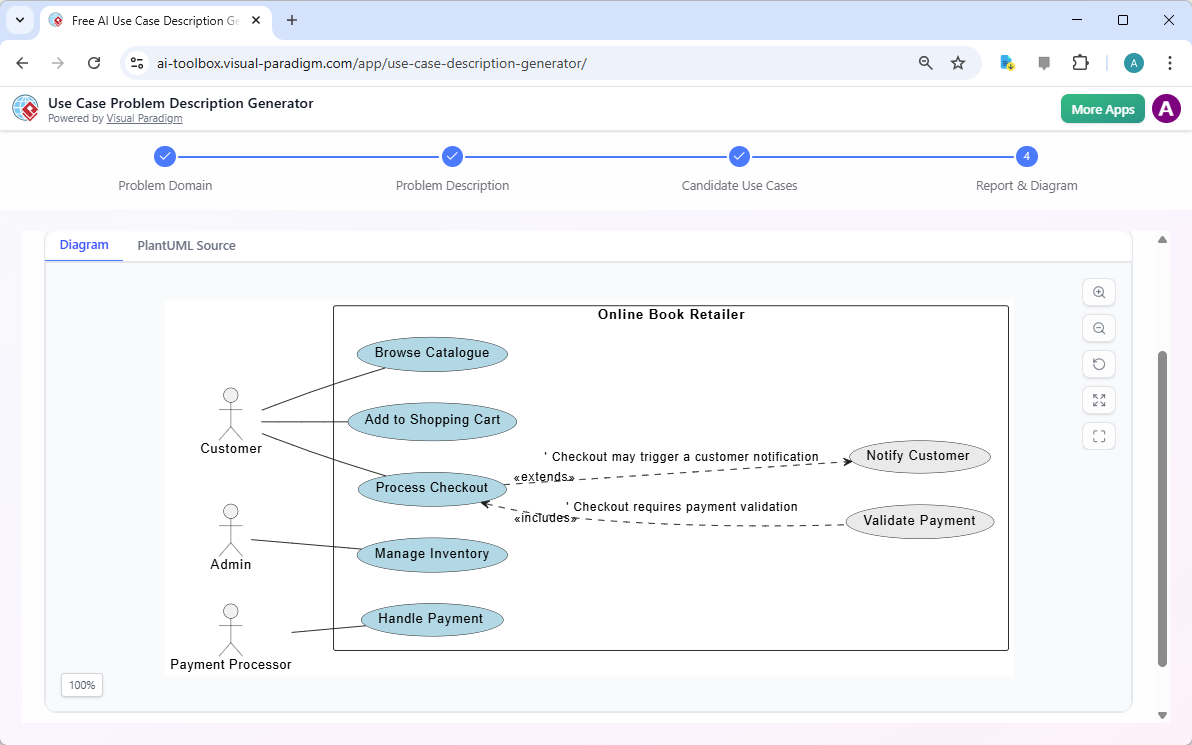Open the Visual Paradigm link under the title
Screen dimensions: 1192x745
(x=144, y=118)
